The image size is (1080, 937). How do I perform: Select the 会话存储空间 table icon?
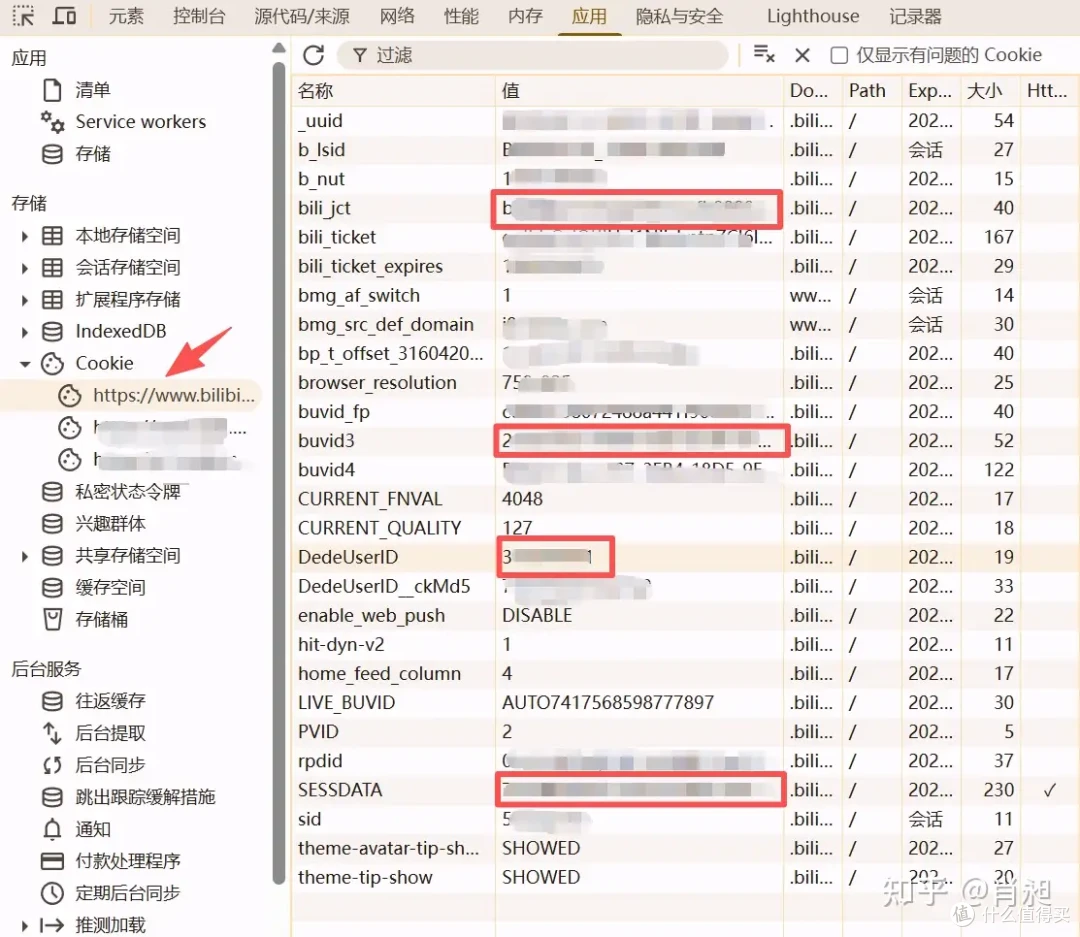(52, 267)
